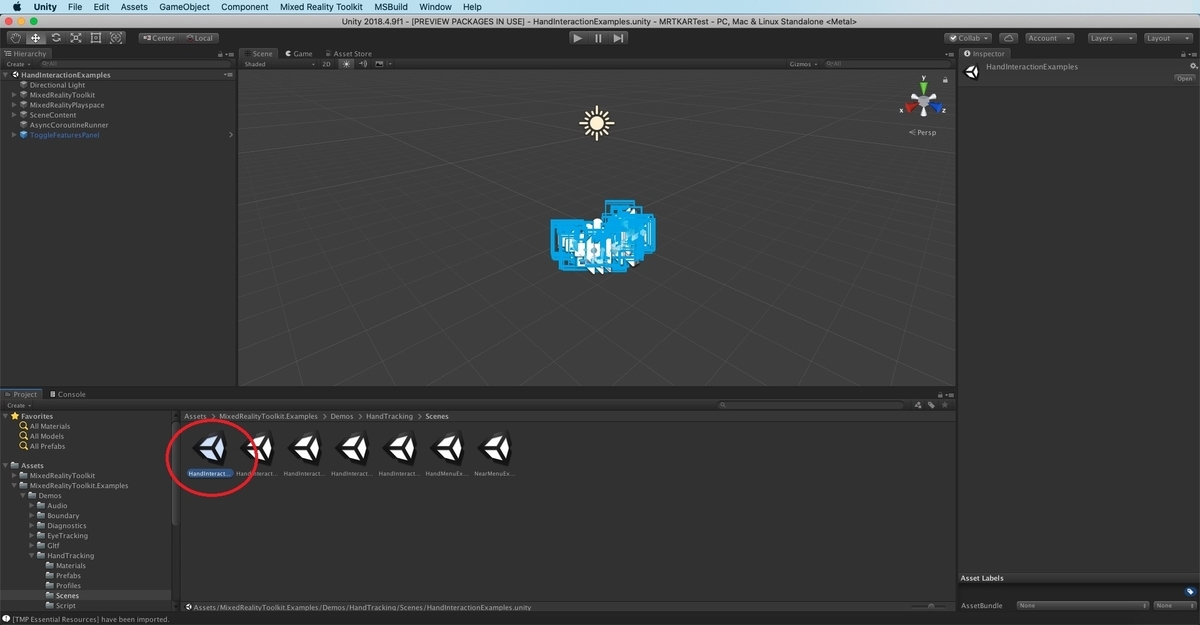Open the Layers dropdown
Viewport: 1200px width, 625px height.
click(1111, 38)
